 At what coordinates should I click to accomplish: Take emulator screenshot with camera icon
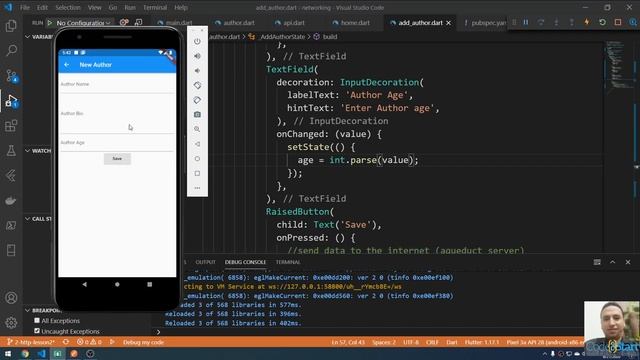[197, 115]
